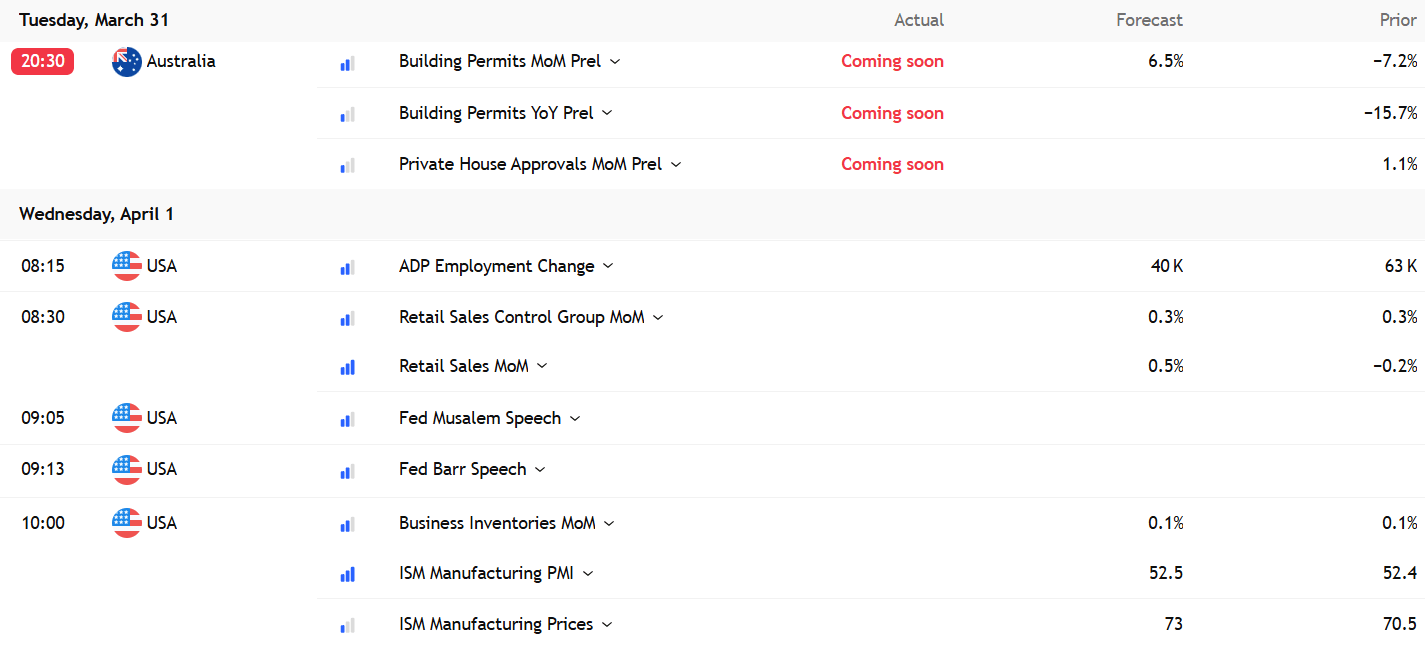The width and height of the screenshot is (1425, 650).
Task: Click importance bars icon for Building Permits MoM
Action: tap(347, 63)
